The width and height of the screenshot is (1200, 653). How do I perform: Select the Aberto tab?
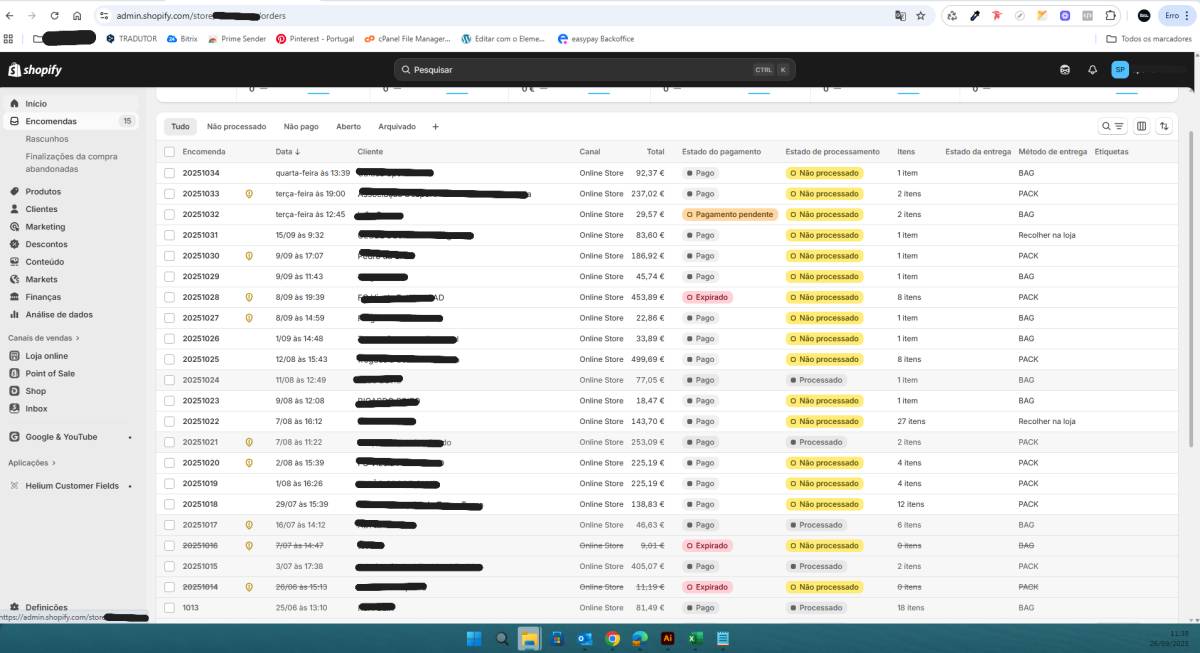click(x=348, y=127)
